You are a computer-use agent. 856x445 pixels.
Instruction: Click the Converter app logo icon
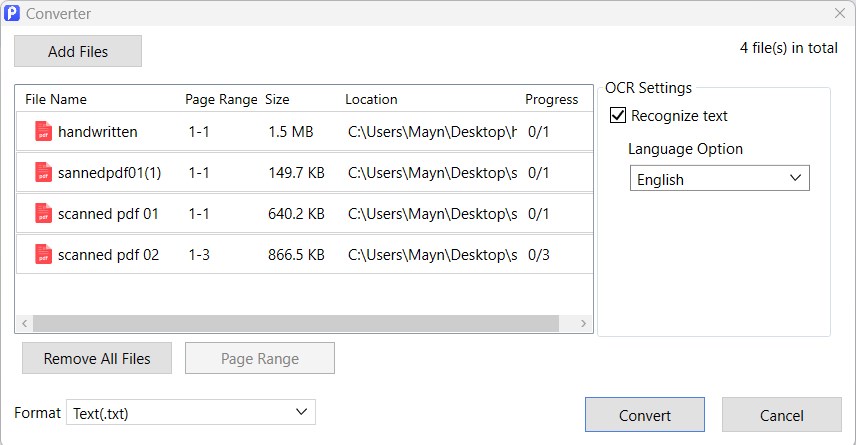(x=12, y=13)
